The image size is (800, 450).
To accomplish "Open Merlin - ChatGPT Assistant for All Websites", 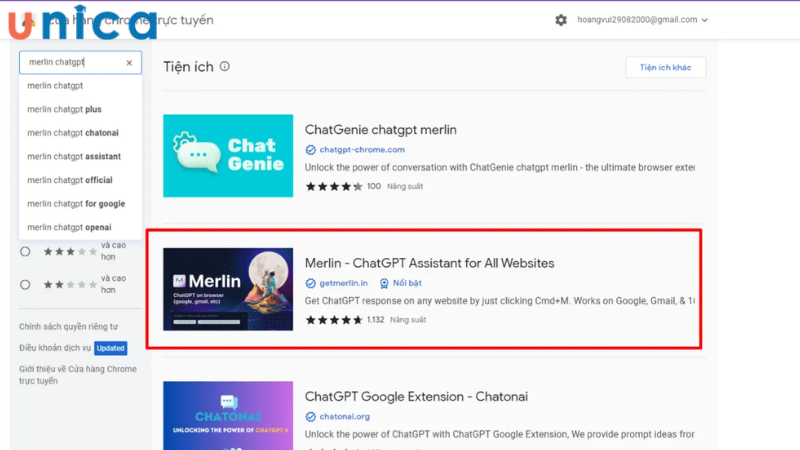I will pos(430,263).
